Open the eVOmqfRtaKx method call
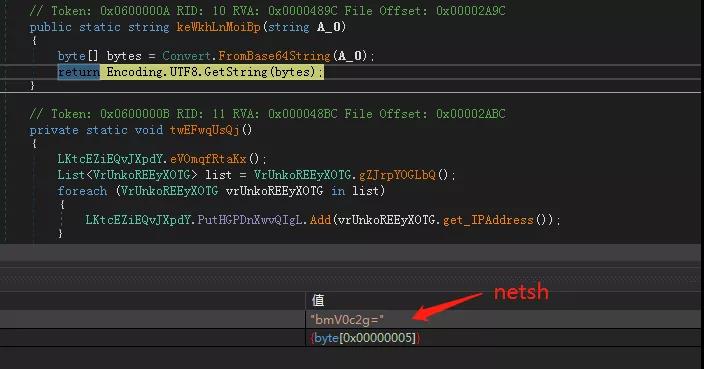Screen dimensions: 704x369 [x=208, y=159]
